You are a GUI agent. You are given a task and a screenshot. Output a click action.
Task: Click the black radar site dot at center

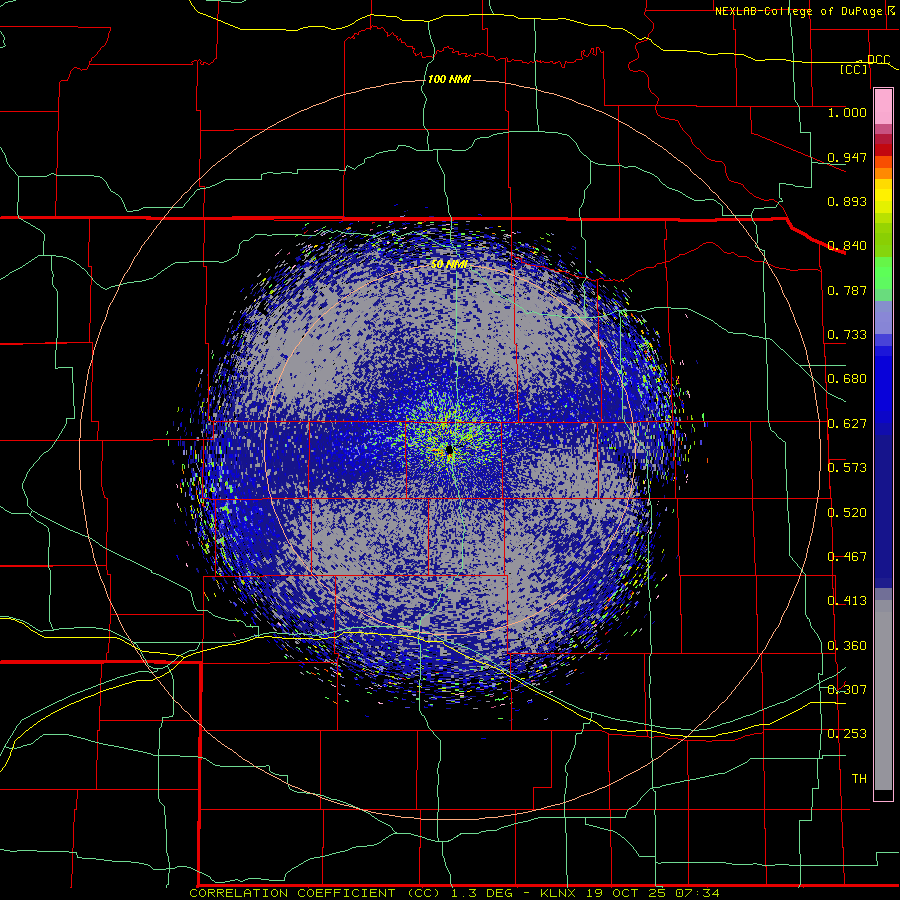coord(450,451)
